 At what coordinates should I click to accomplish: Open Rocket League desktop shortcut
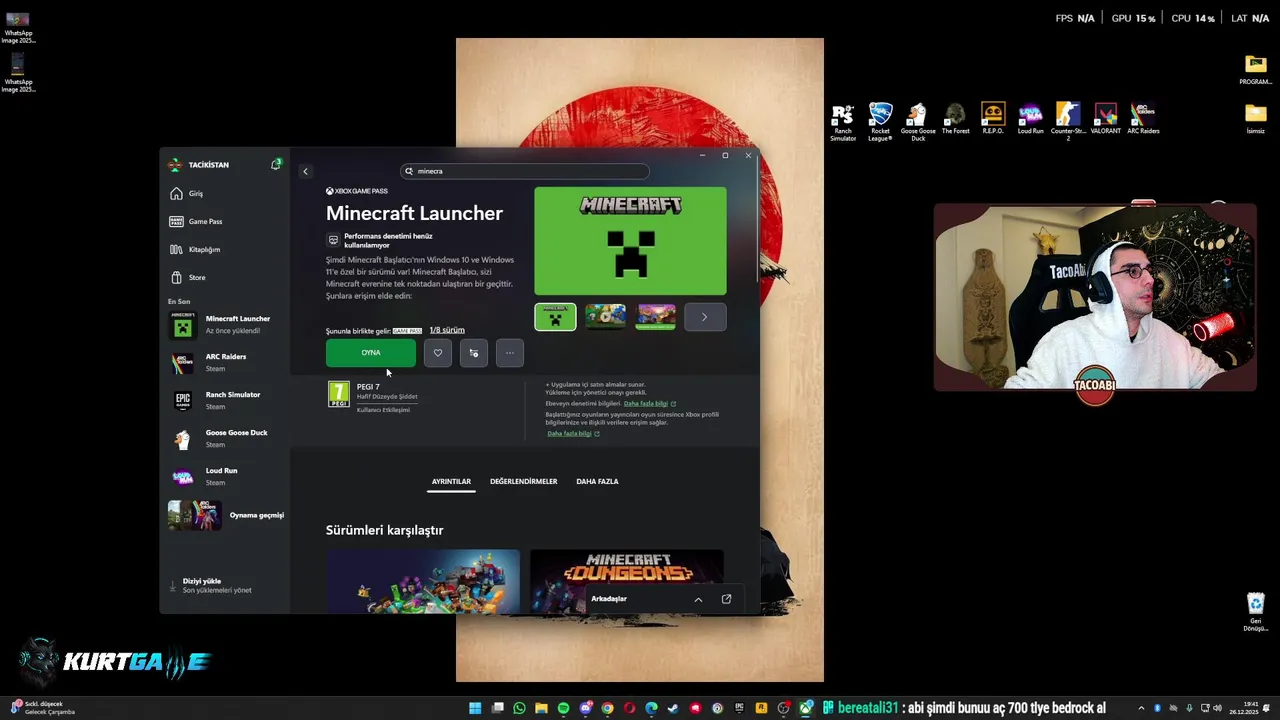coord(880,122)
